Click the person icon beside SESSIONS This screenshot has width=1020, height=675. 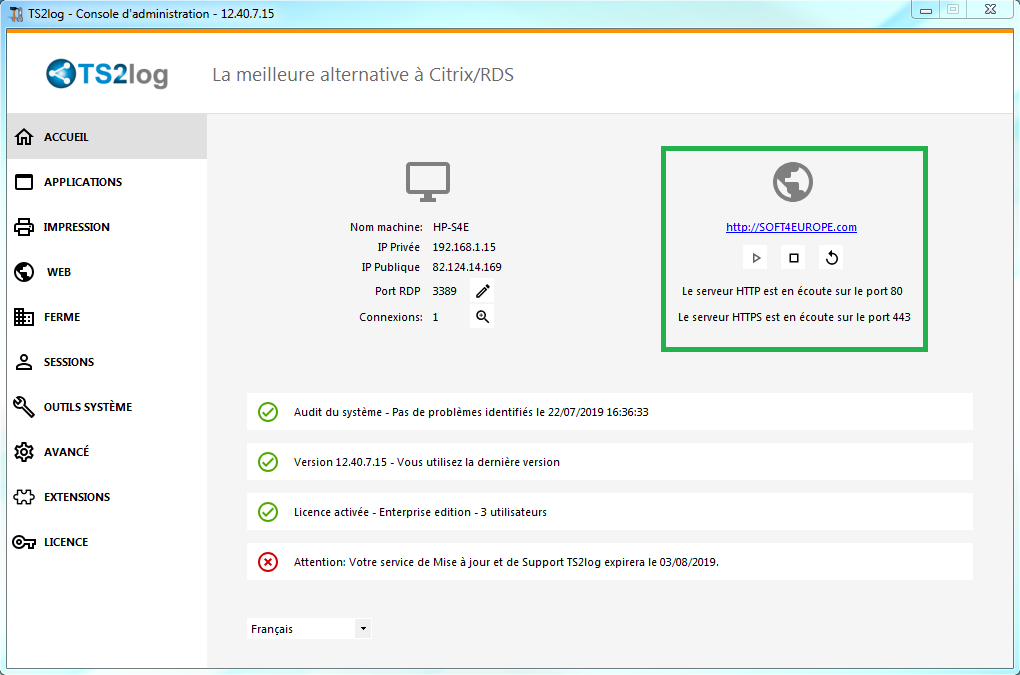[x=24, y=362]
